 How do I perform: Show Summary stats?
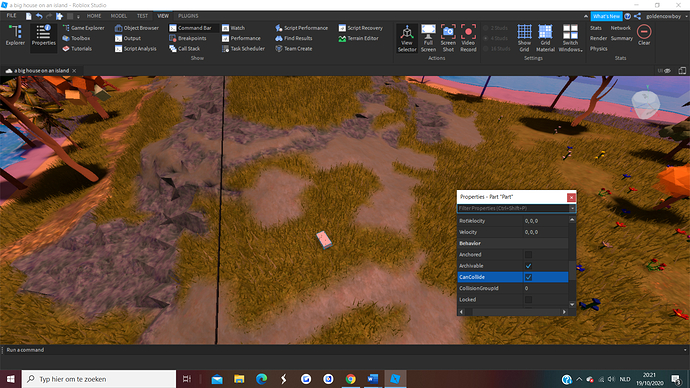(x=622, y=38)
